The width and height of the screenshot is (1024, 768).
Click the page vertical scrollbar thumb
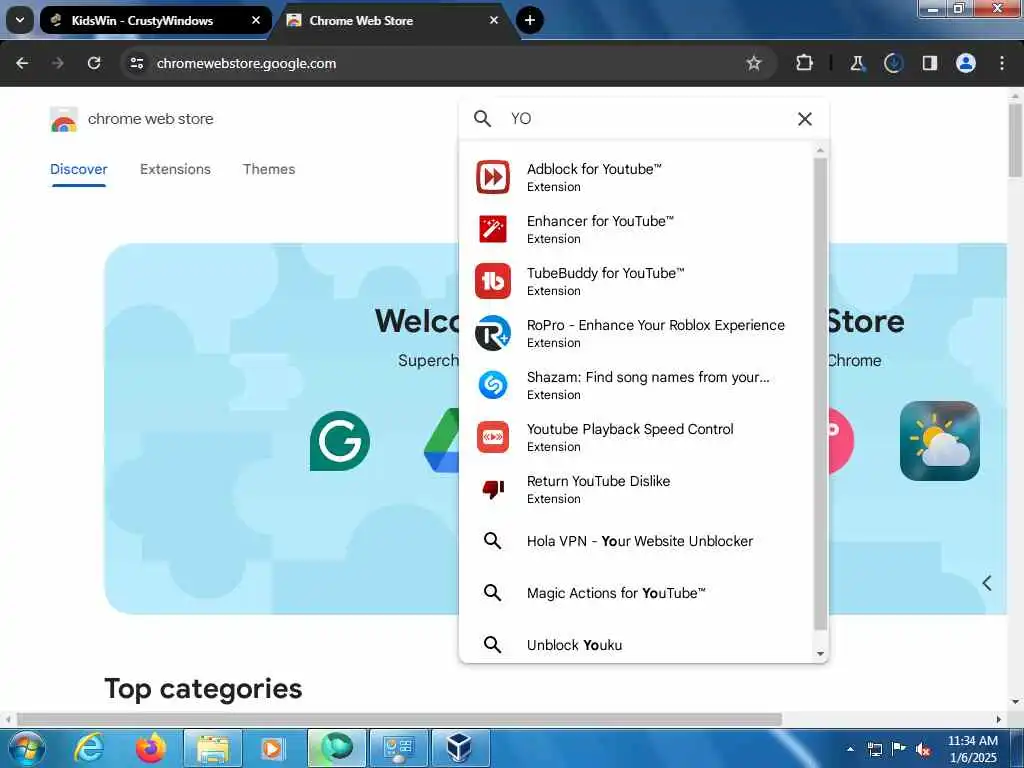(x=1014, y=140)
